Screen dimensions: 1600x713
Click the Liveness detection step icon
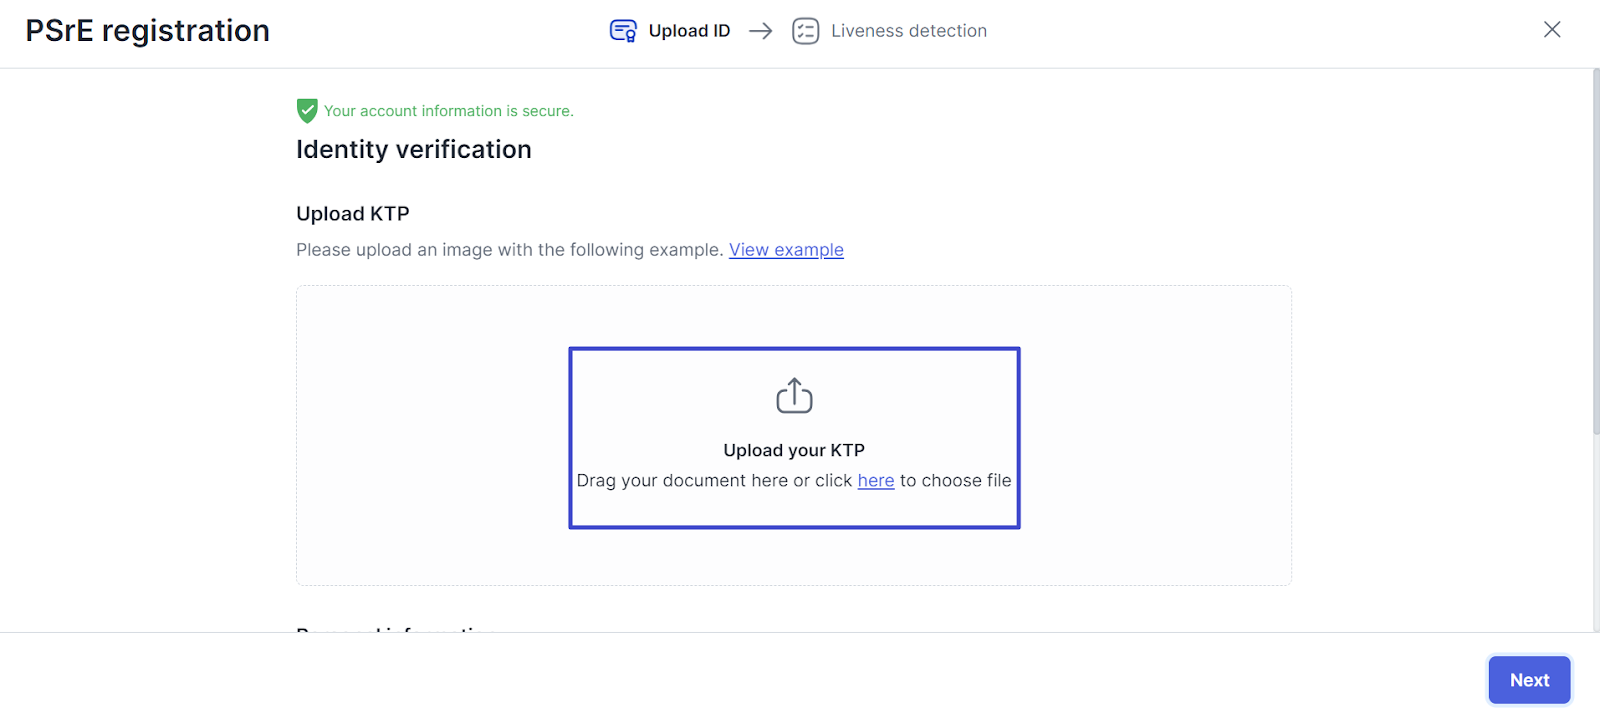click(x=805, y=31)
